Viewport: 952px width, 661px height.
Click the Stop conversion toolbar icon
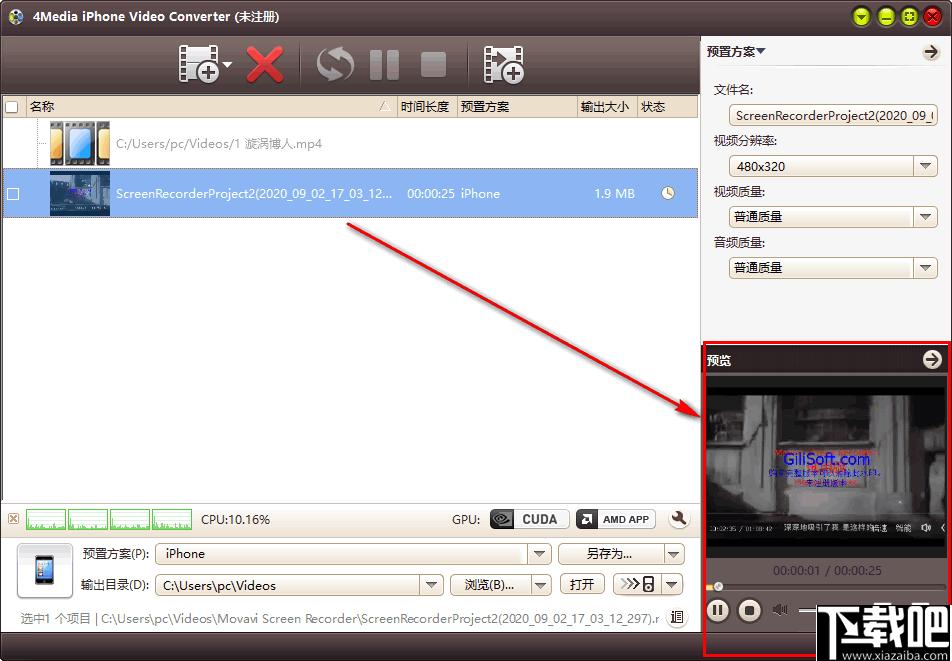click(434, 64)
